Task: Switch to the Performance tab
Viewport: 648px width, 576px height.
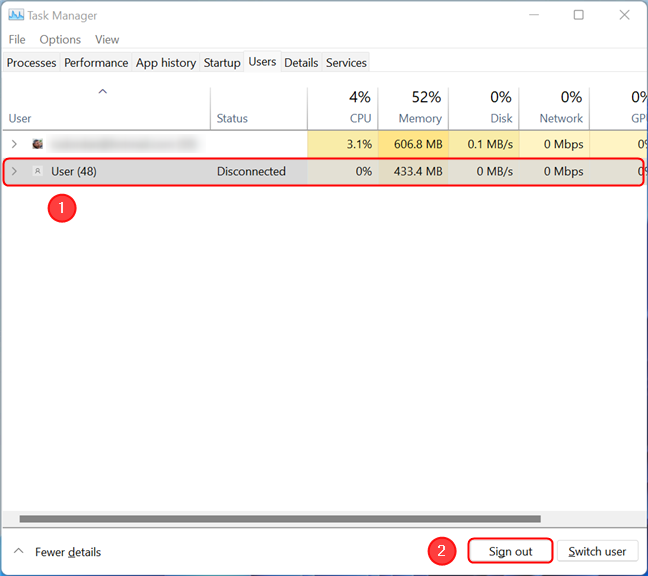Action: tap(96, 63)
